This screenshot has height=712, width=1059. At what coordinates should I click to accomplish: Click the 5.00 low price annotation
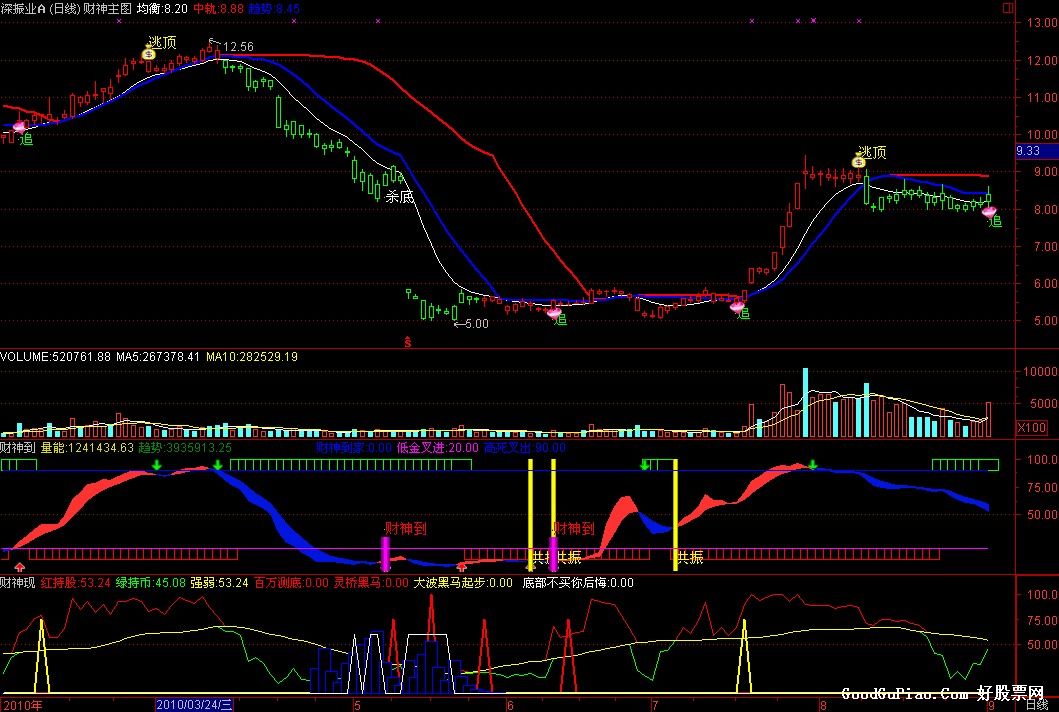(x=476, y=324)
